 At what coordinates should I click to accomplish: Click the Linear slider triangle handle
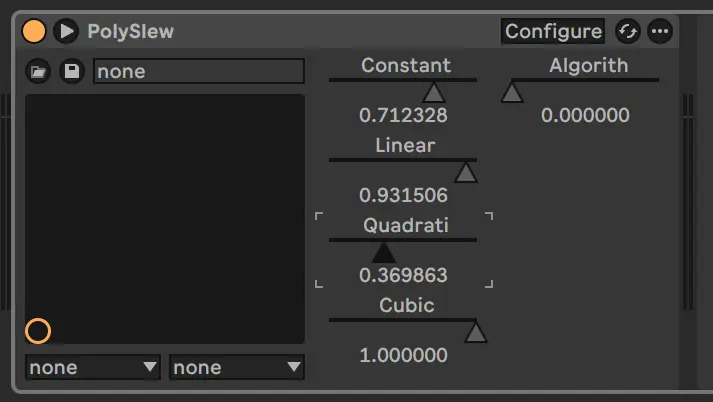point(465,172)
